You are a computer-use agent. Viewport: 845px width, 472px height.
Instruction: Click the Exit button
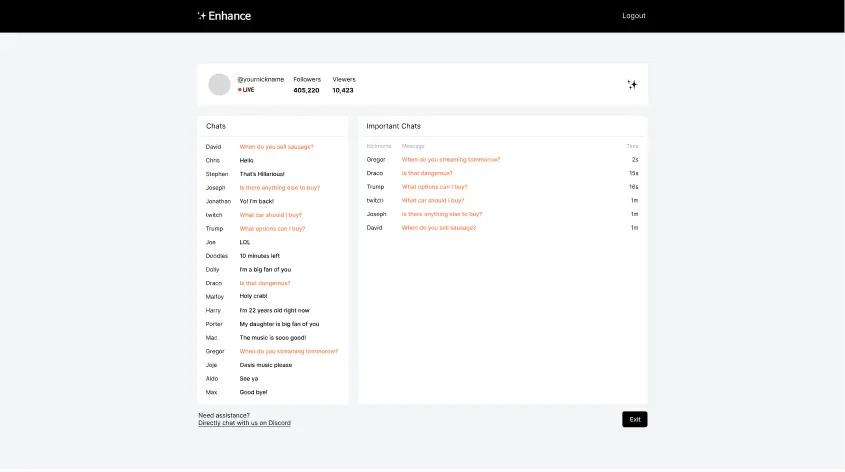coord(635,419)
